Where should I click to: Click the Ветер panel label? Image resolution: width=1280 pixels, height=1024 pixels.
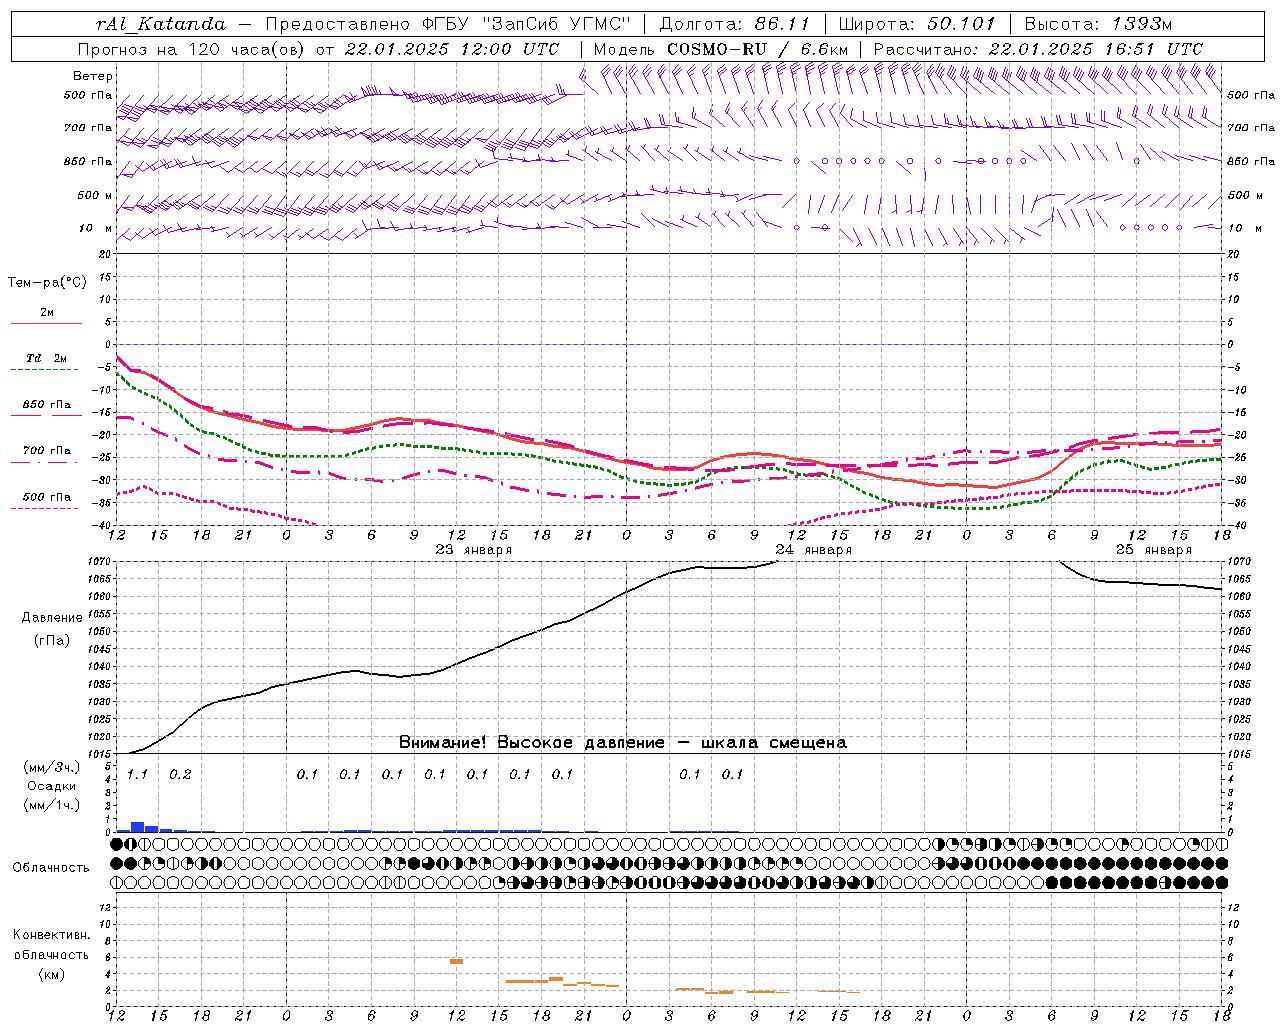click(x=93, y=76)
